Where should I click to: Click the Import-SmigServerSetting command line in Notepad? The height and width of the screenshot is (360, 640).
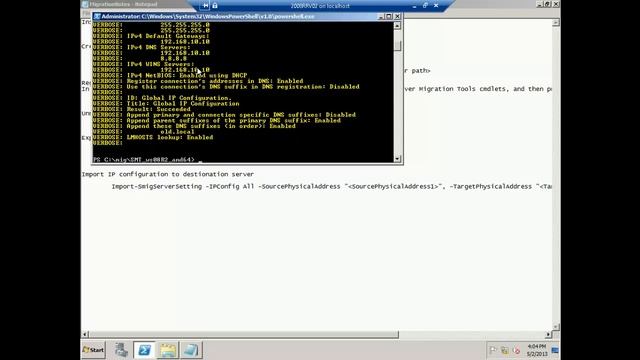pyautogui.click(x=331, y=187)
